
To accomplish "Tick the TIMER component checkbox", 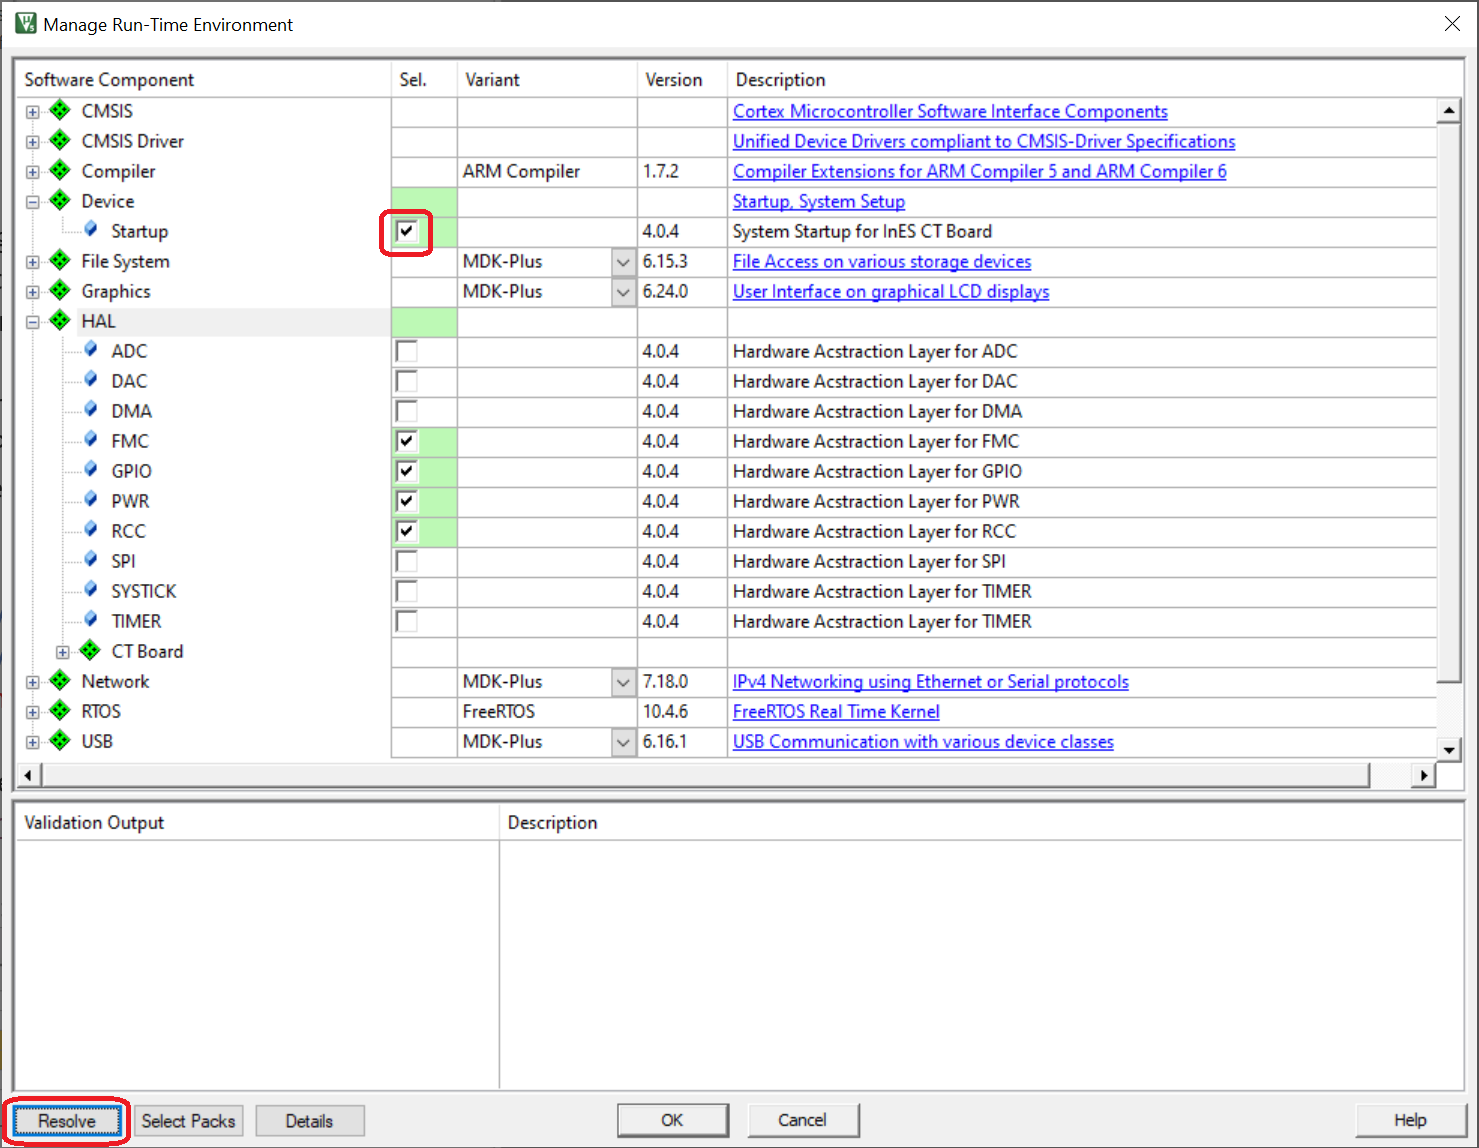I will (x=407, y=621).
